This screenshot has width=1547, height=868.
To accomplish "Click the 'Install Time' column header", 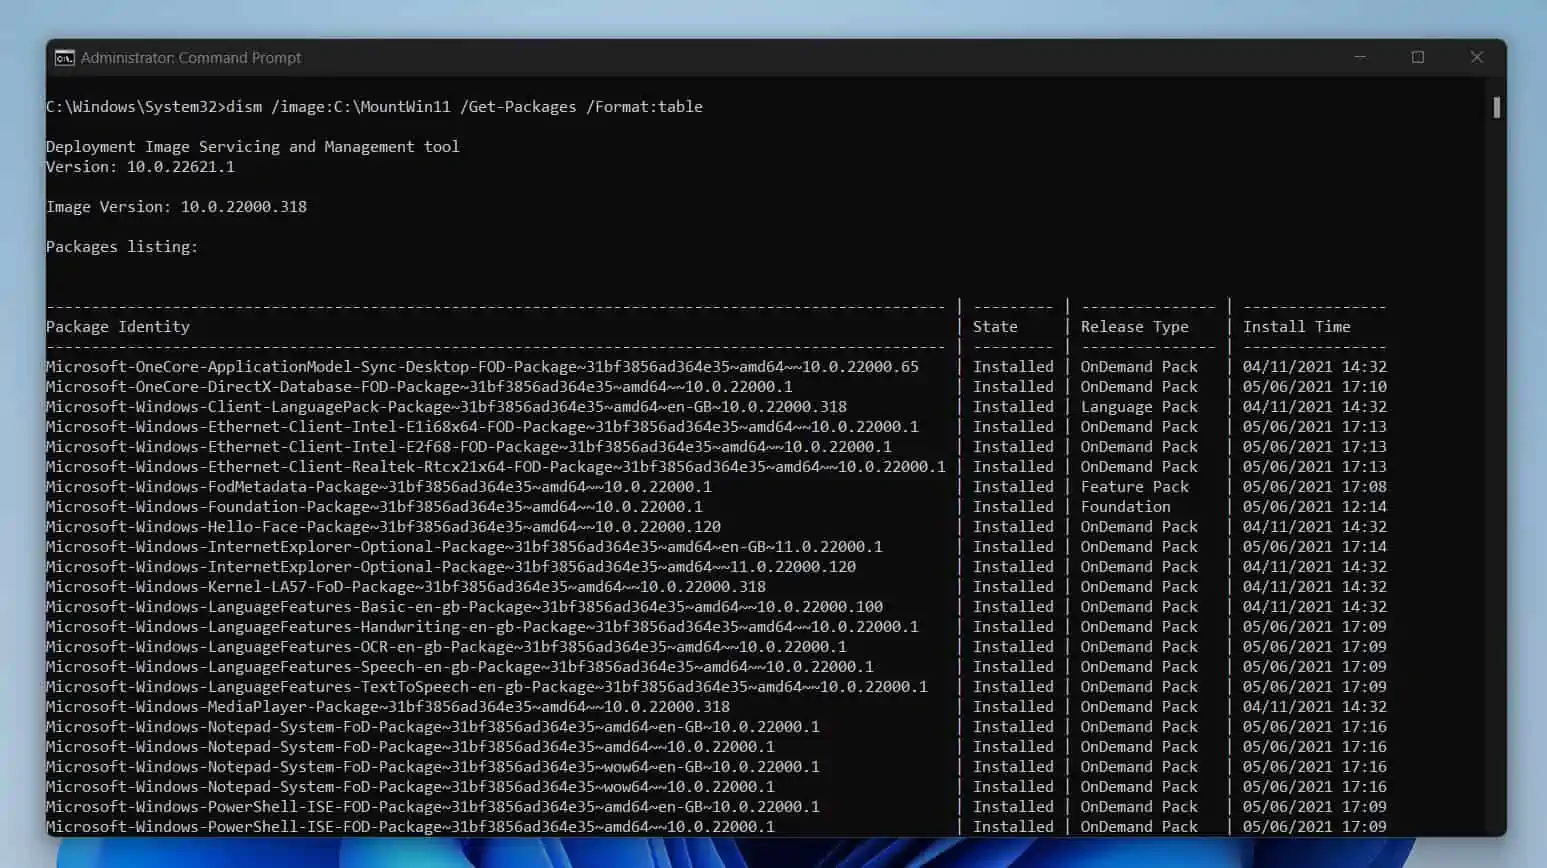I will (1296, 327).
